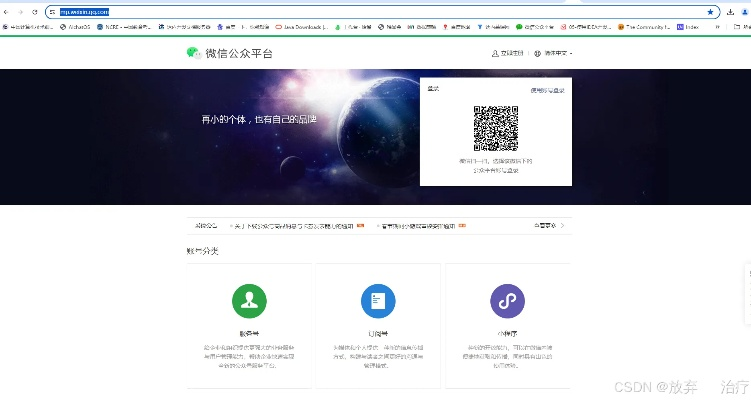Open the browser downloads icon
751x400 pixels.
tap(730, 12)
